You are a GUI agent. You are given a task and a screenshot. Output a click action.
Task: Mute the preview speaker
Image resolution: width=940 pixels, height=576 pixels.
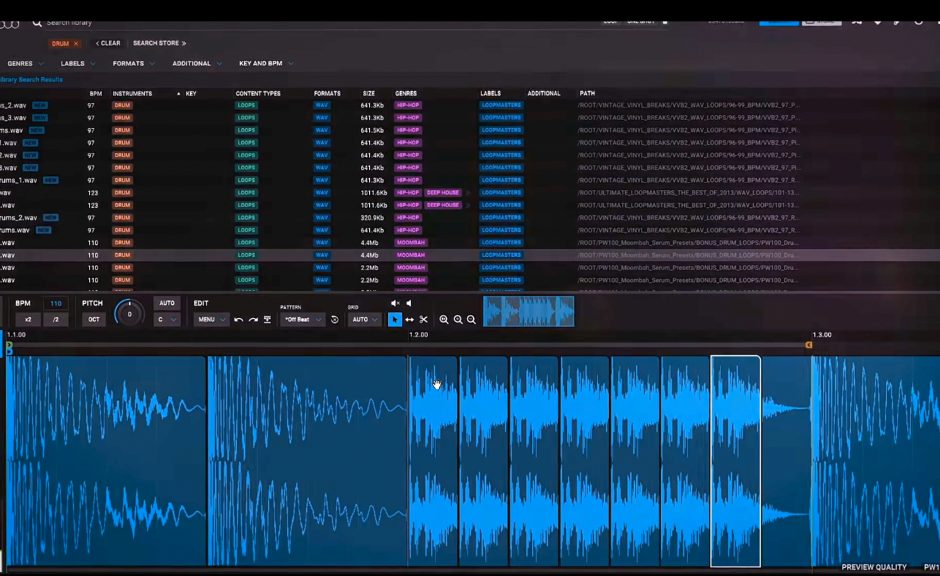point(394,303)
